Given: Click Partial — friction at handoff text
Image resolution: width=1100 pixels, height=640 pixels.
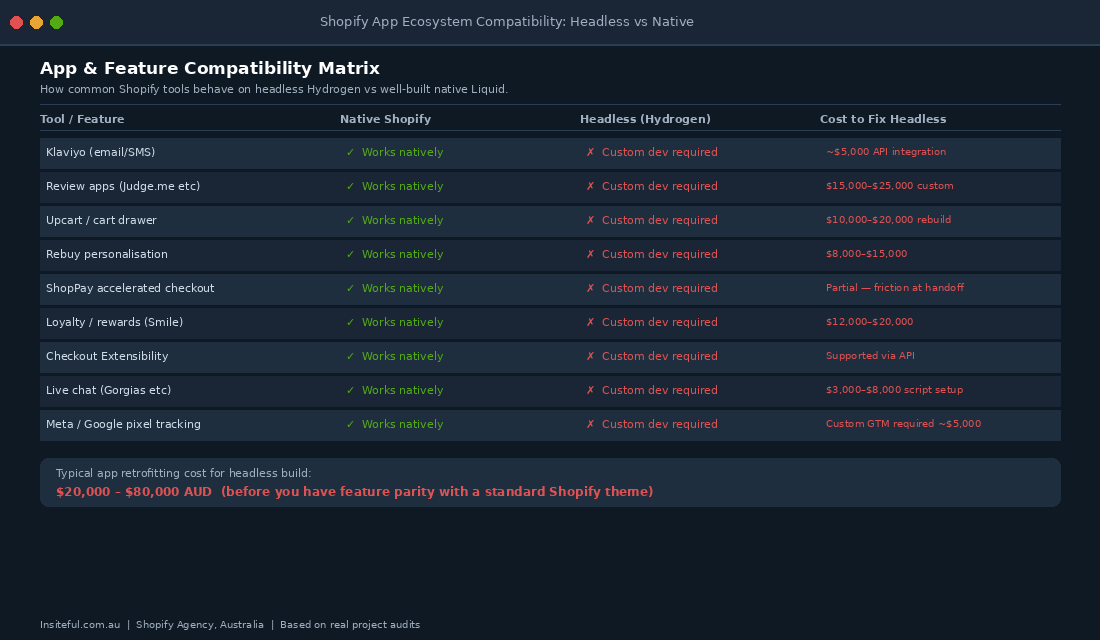Looking at the screenshot, I should 894,288.
